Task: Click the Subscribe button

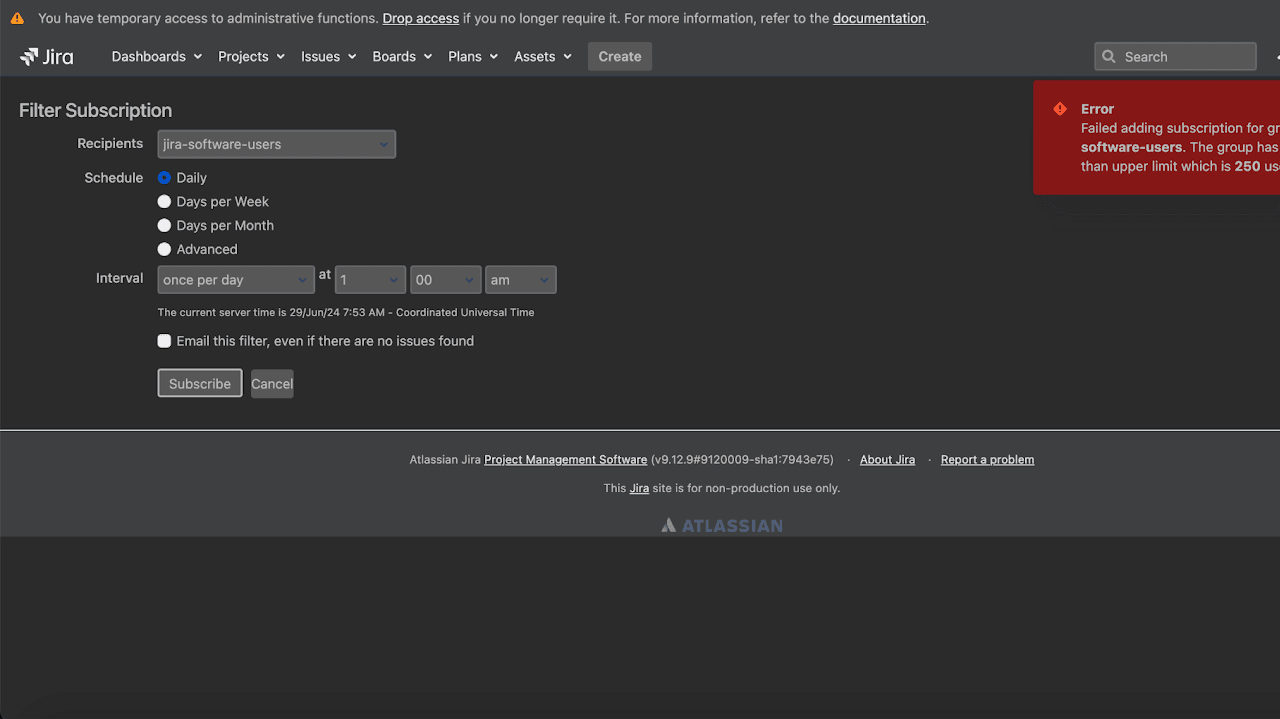Action: pos(199,383)
